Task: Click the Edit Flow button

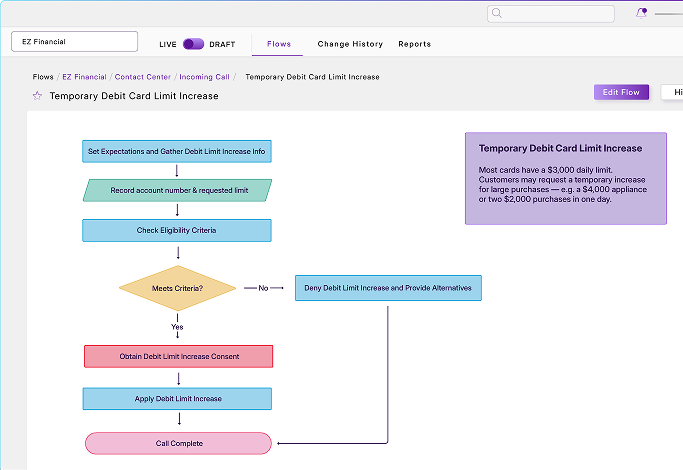Action: (621, 92)
